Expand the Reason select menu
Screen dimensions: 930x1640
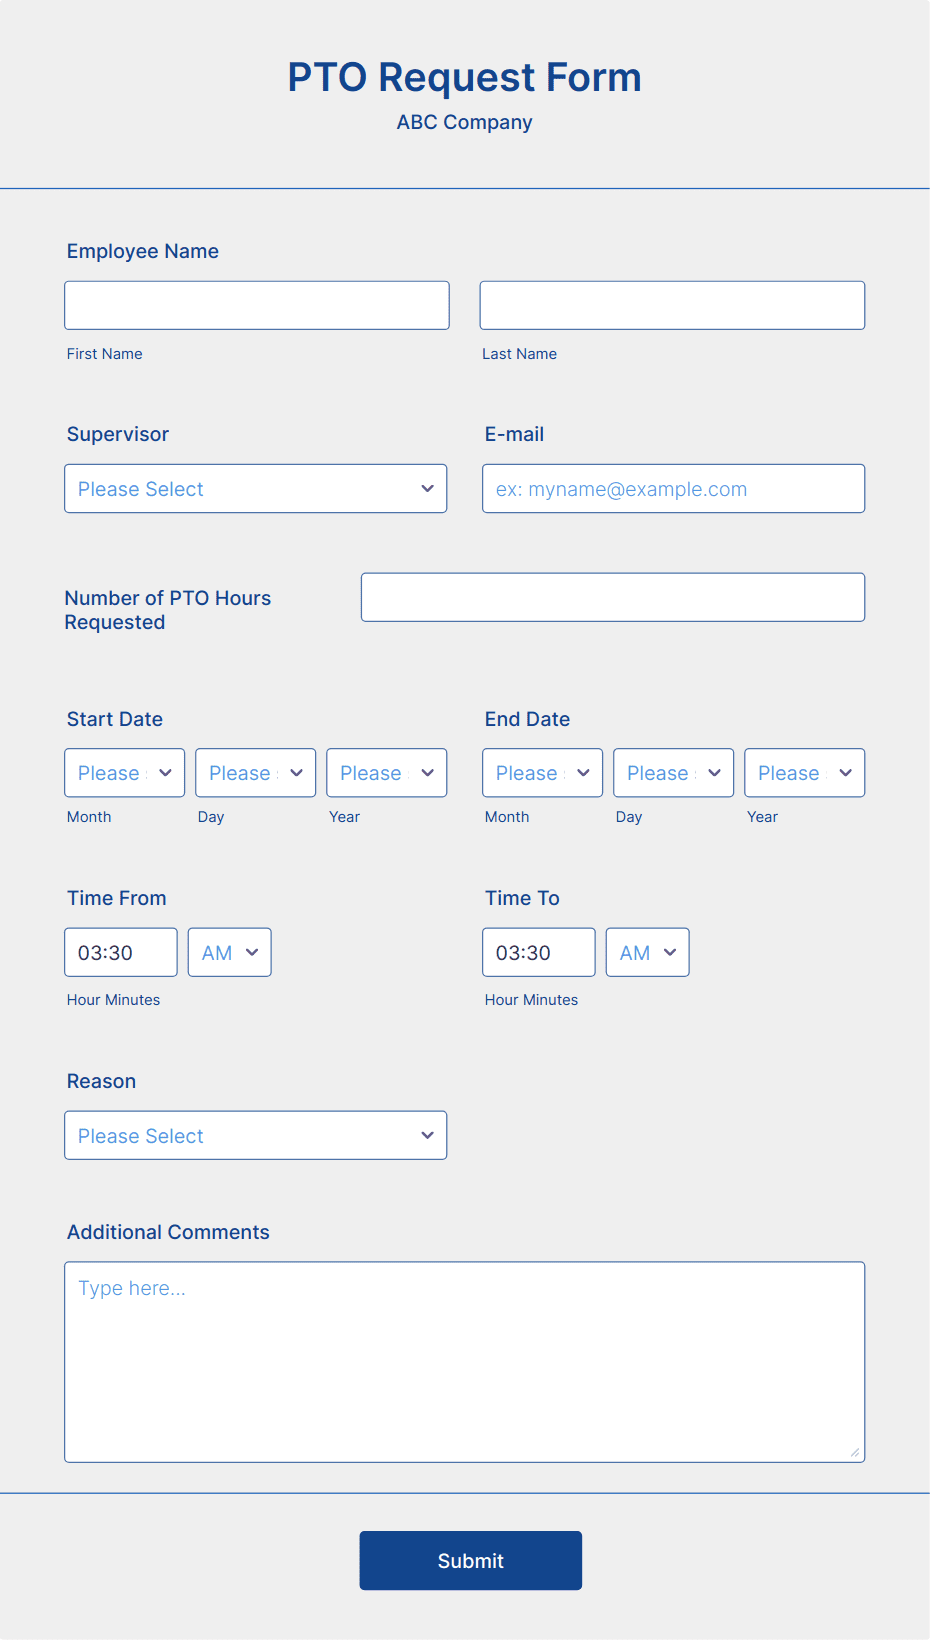(256, 1136)
